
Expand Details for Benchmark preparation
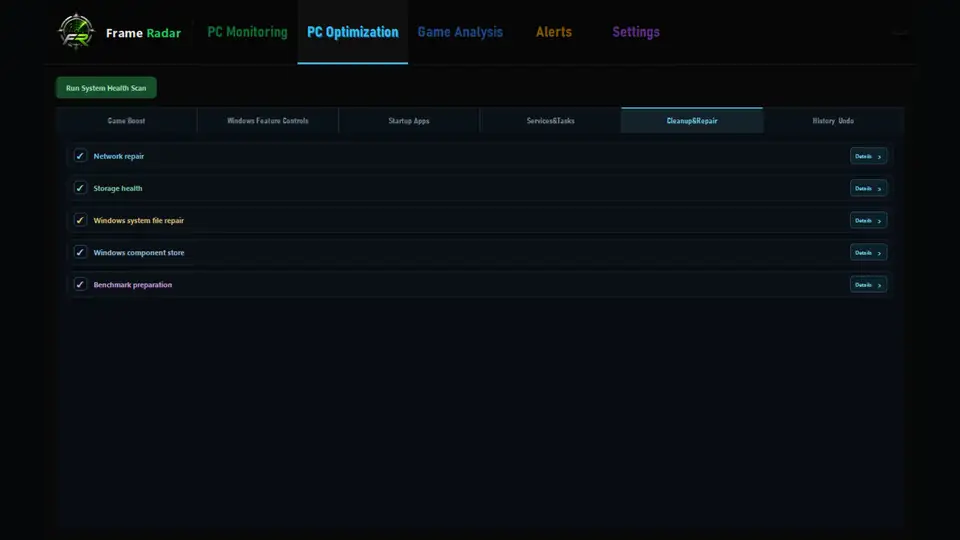point(868,285)
